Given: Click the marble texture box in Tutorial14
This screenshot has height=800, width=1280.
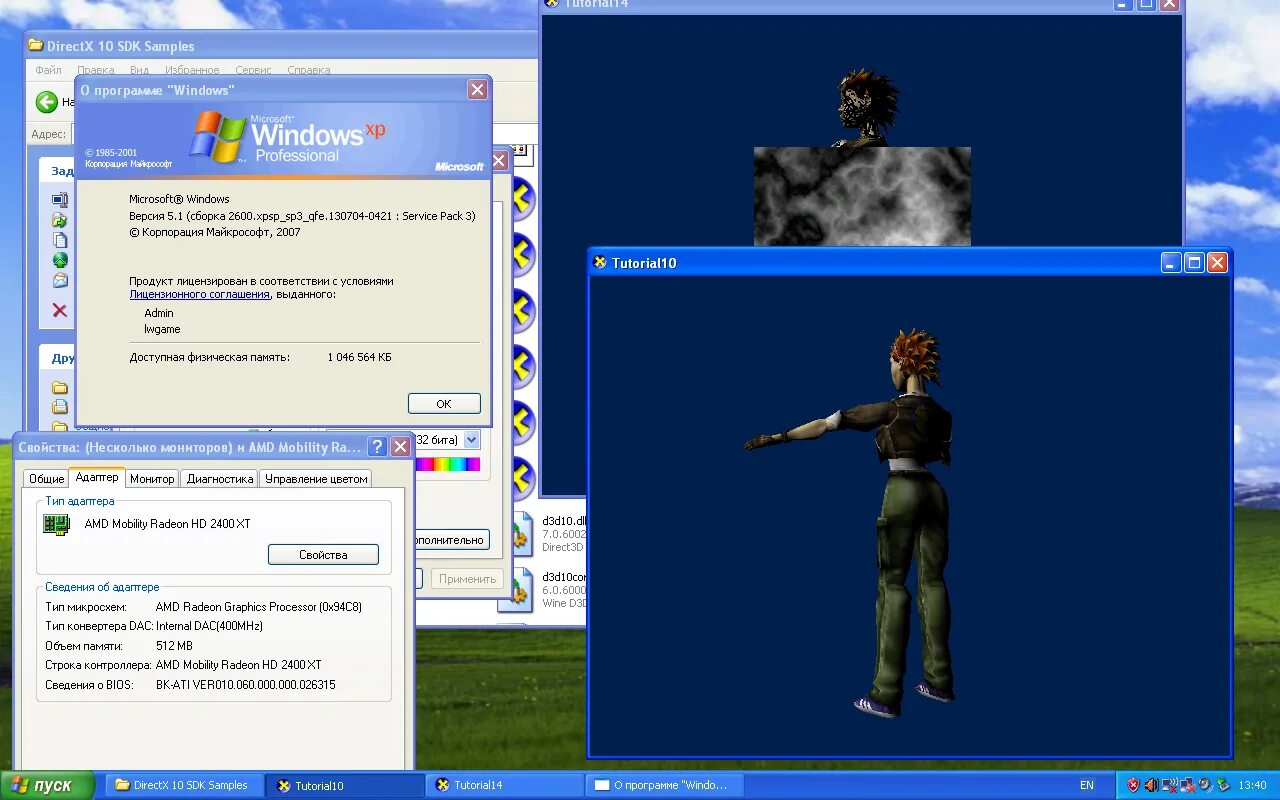Looking at the screenshot, I should (x=862, y=196).
